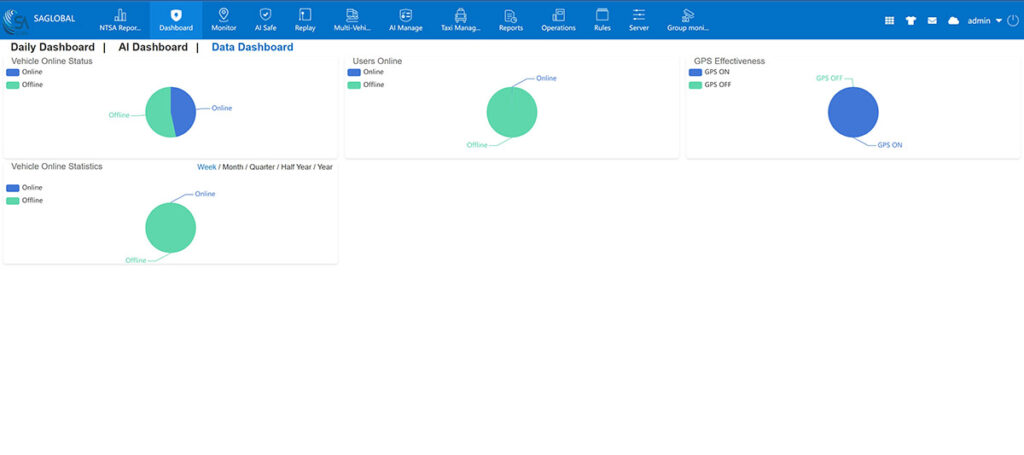Screen dimensions: 1024x455
Task: Click 'Online' label beside Users Online pie
Action: tap(547, 78)
